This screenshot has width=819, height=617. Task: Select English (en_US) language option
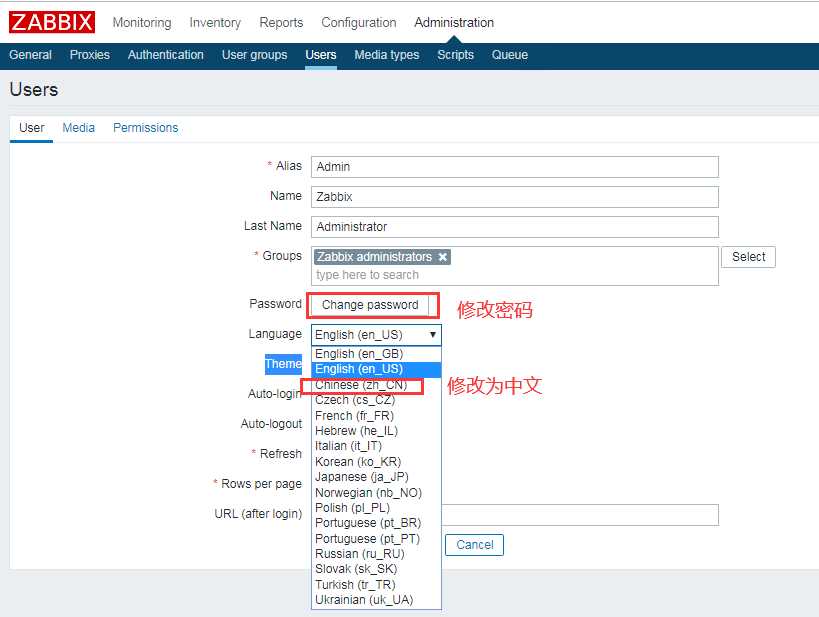click(x=376, y=369)
